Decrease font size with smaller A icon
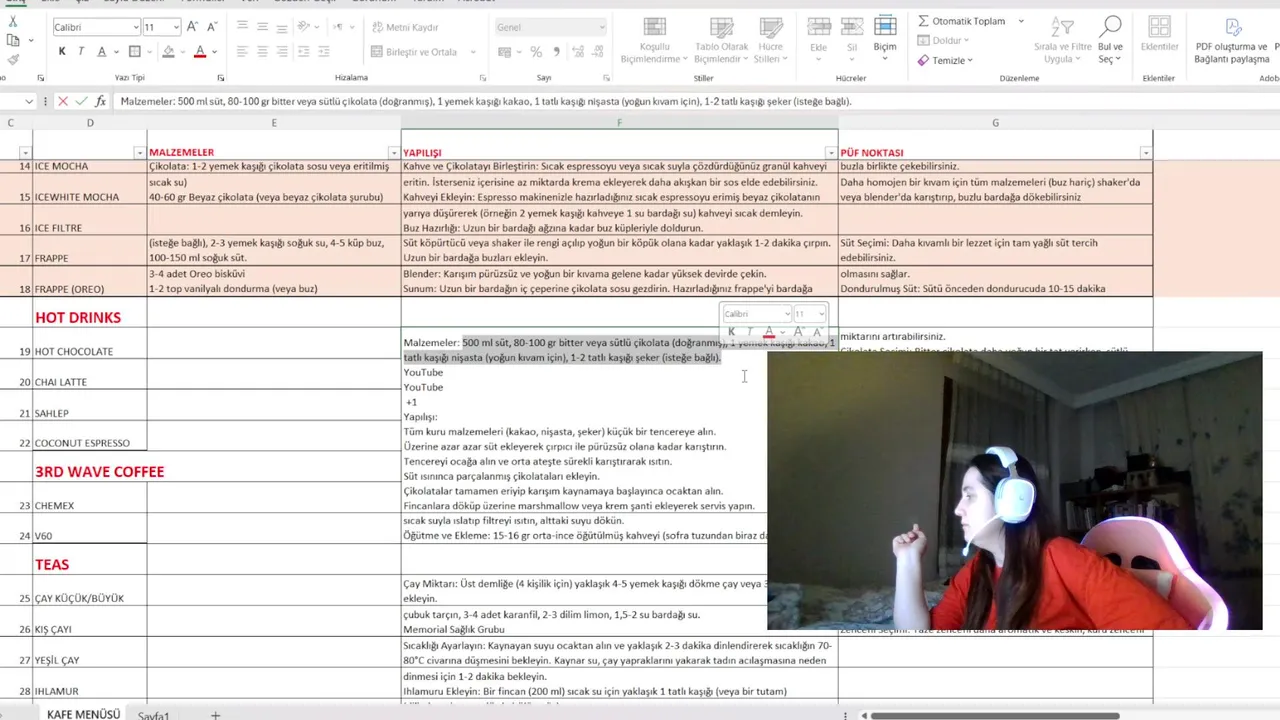This screenshot has width=1280, height=720. 212,27
